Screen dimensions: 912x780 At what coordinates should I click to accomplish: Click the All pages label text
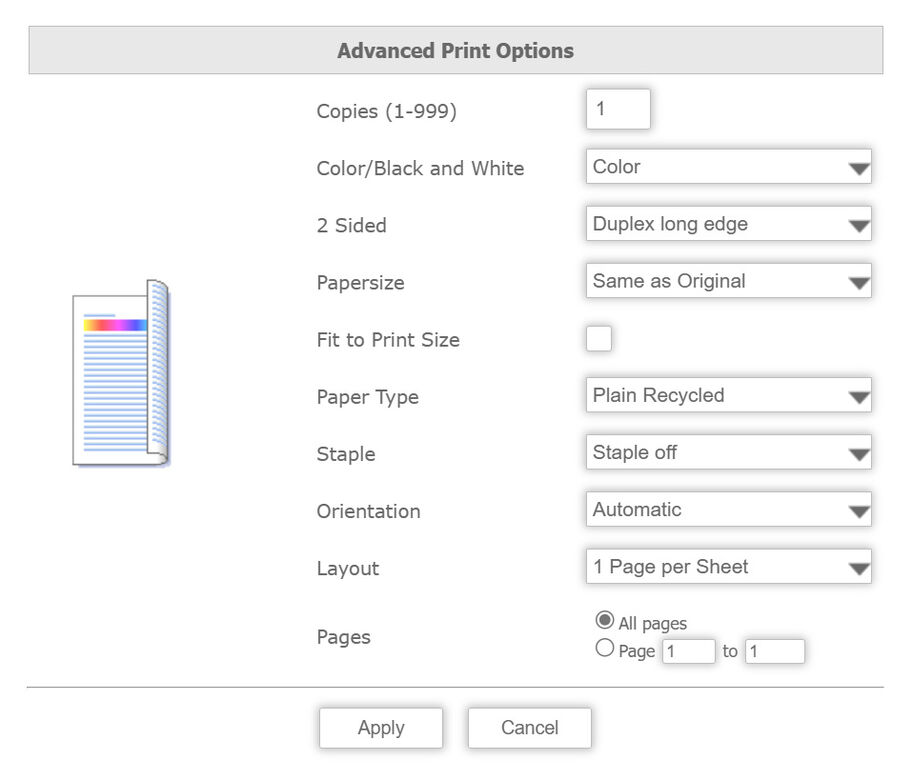[x=652, y=624]
